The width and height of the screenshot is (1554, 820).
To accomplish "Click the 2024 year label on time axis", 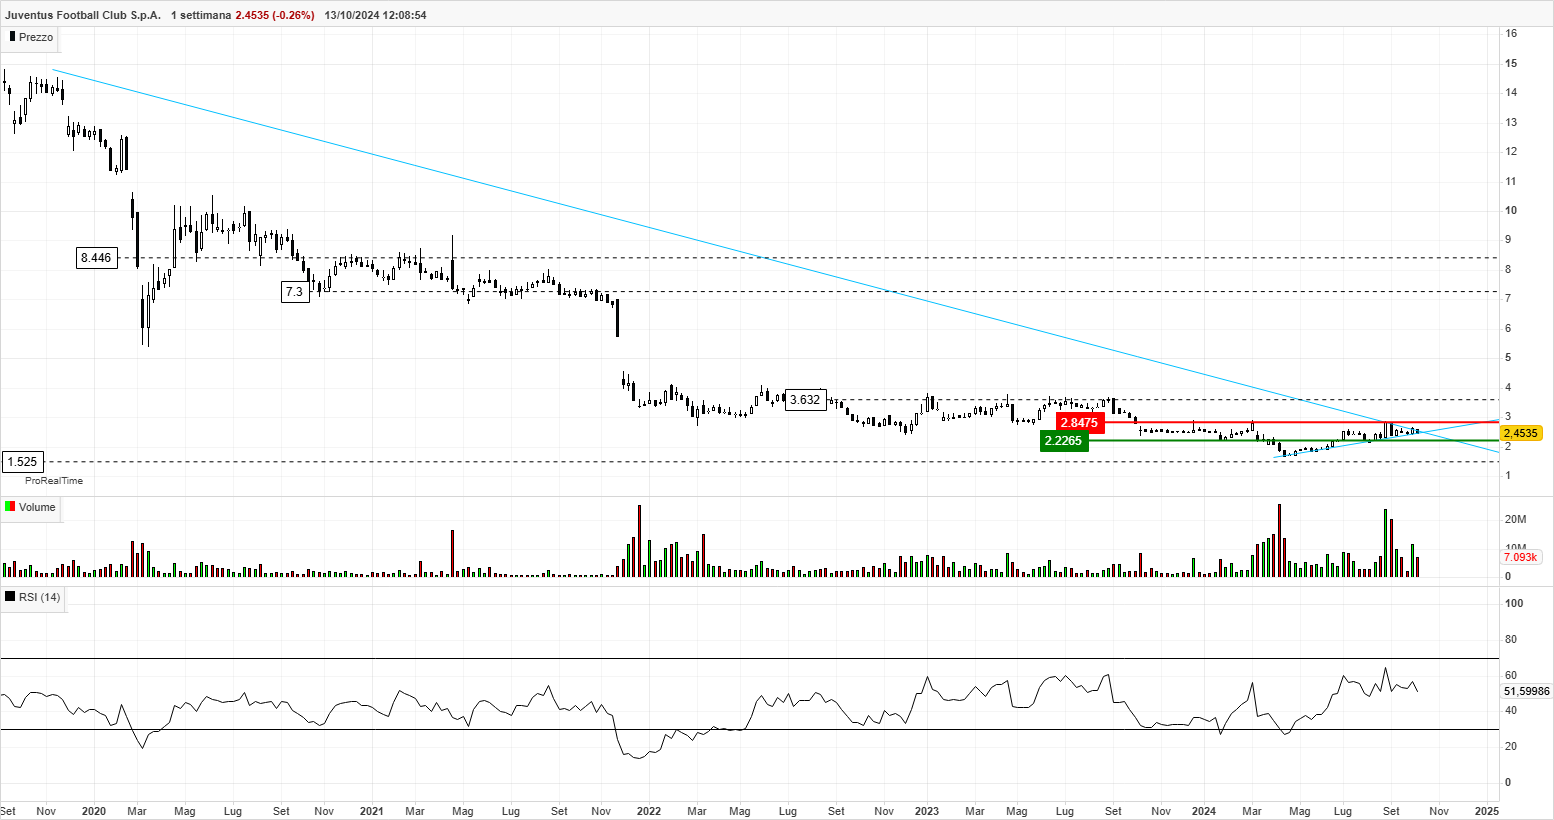I will (x=1204, y=811).
